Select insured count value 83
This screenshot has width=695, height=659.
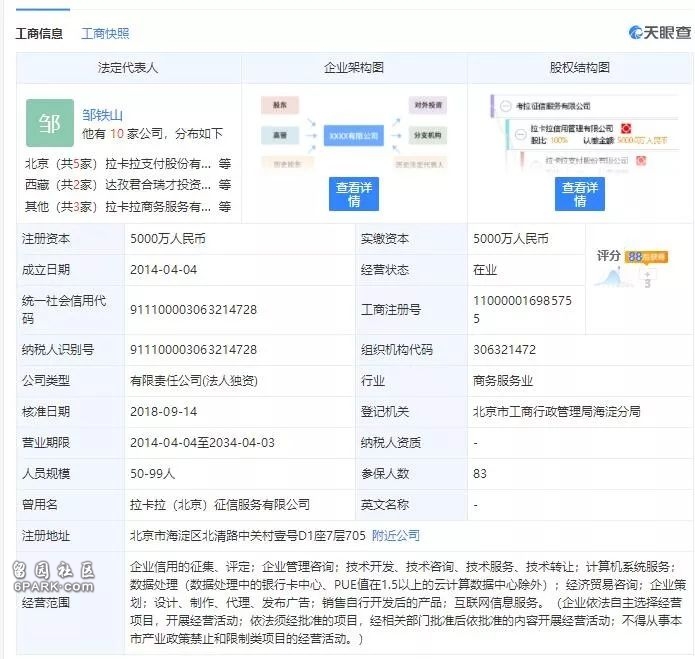[x=480, y=474]
